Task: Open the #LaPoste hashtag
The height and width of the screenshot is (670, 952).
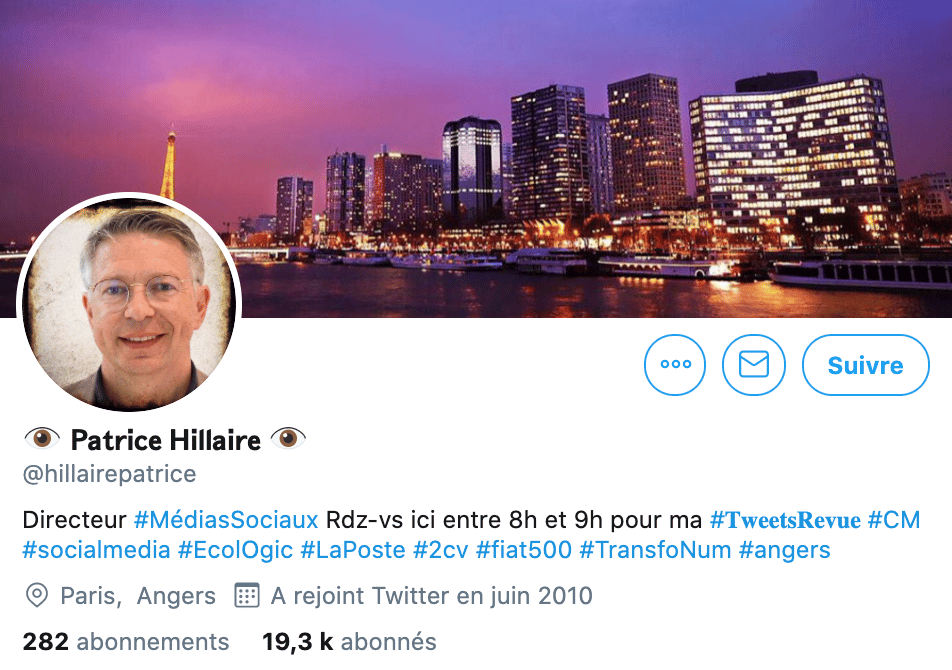Action: tap(353, 550)
